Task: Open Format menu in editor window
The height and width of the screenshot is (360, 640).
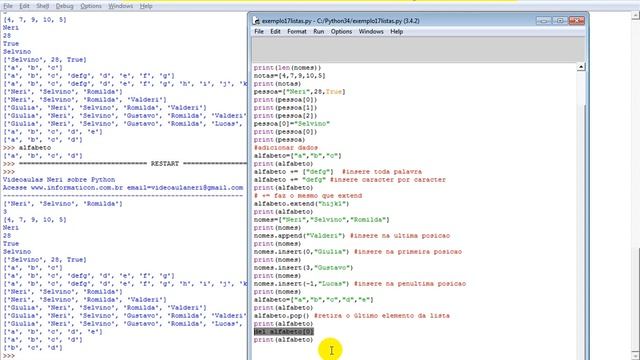Action: point(297,31)
